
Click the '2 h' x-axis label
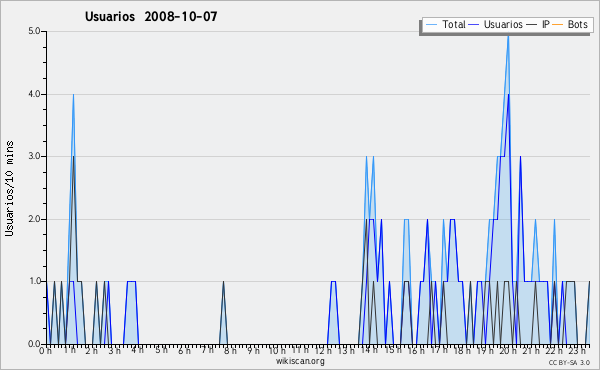click(91, 351)
